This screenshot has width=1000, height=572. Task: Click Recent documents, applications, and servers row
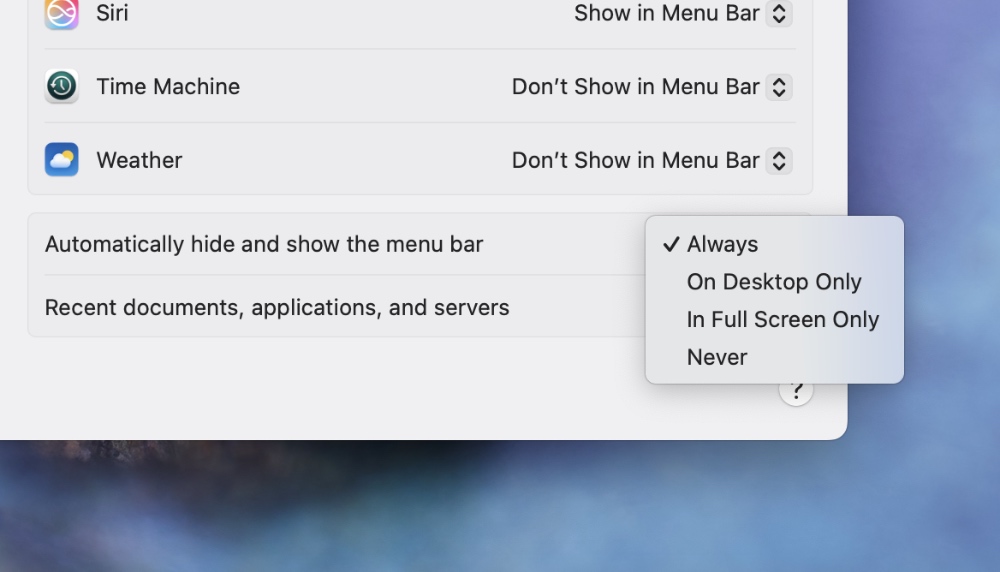point(277,308)
